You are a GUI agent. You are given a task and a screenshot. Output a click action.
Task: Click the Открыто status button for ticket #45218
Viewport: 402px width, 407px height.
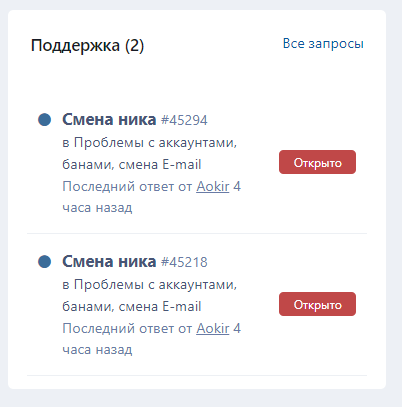[x=317, y=304]
